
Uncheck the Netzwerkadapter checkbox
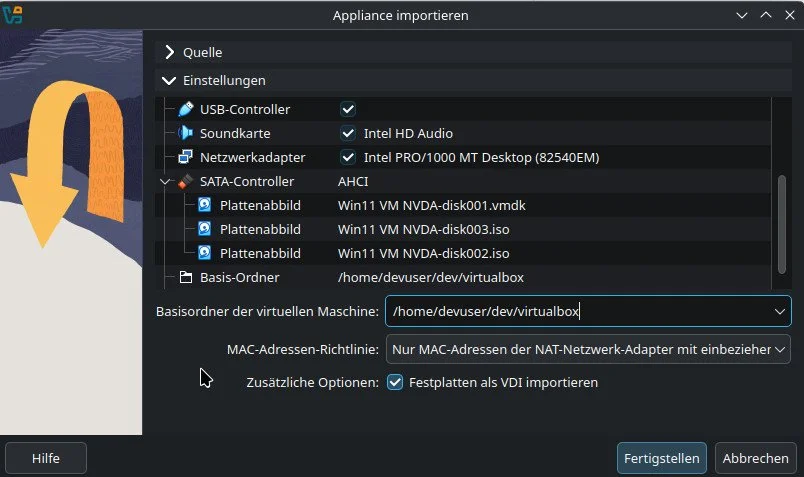pyautogui.click(x=348, y=157)
